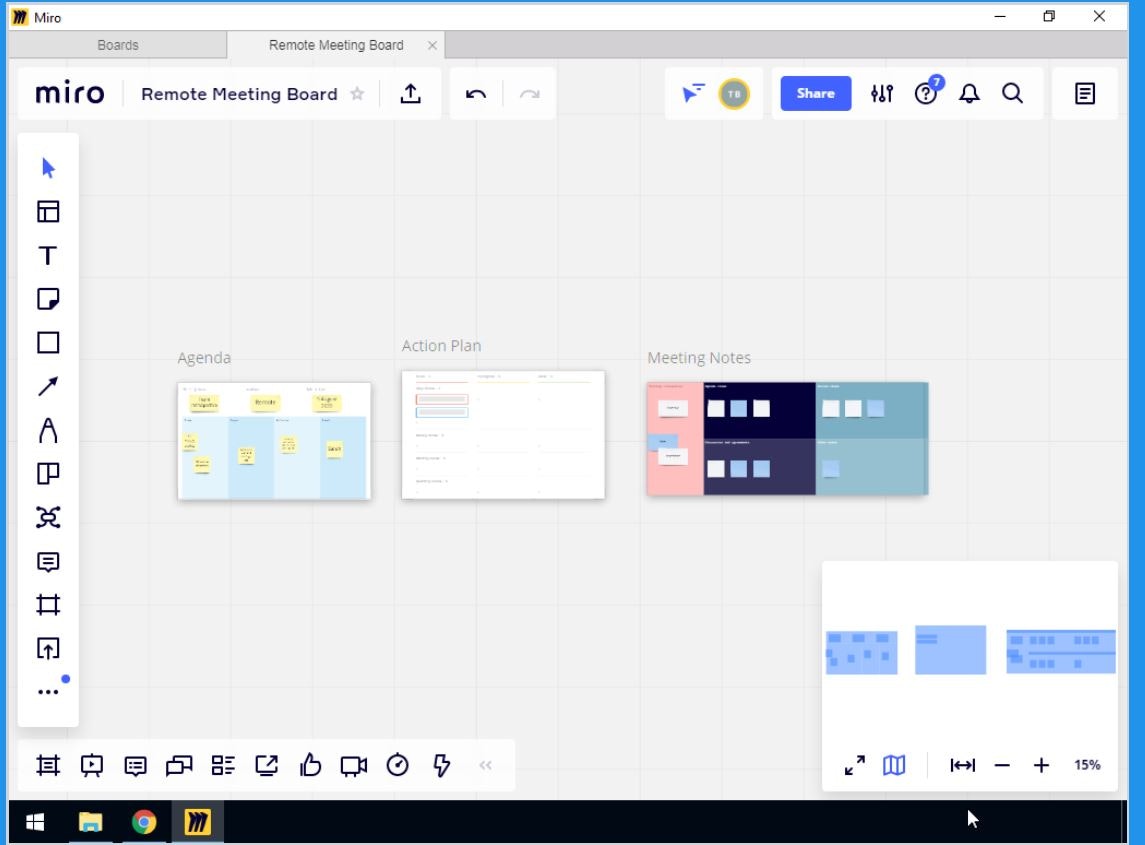This screenshot has height=845, width=1145.
Task: Click the Meeting Notes frame thumbnail
Action: pyautogui.click(x=787, y=438)
